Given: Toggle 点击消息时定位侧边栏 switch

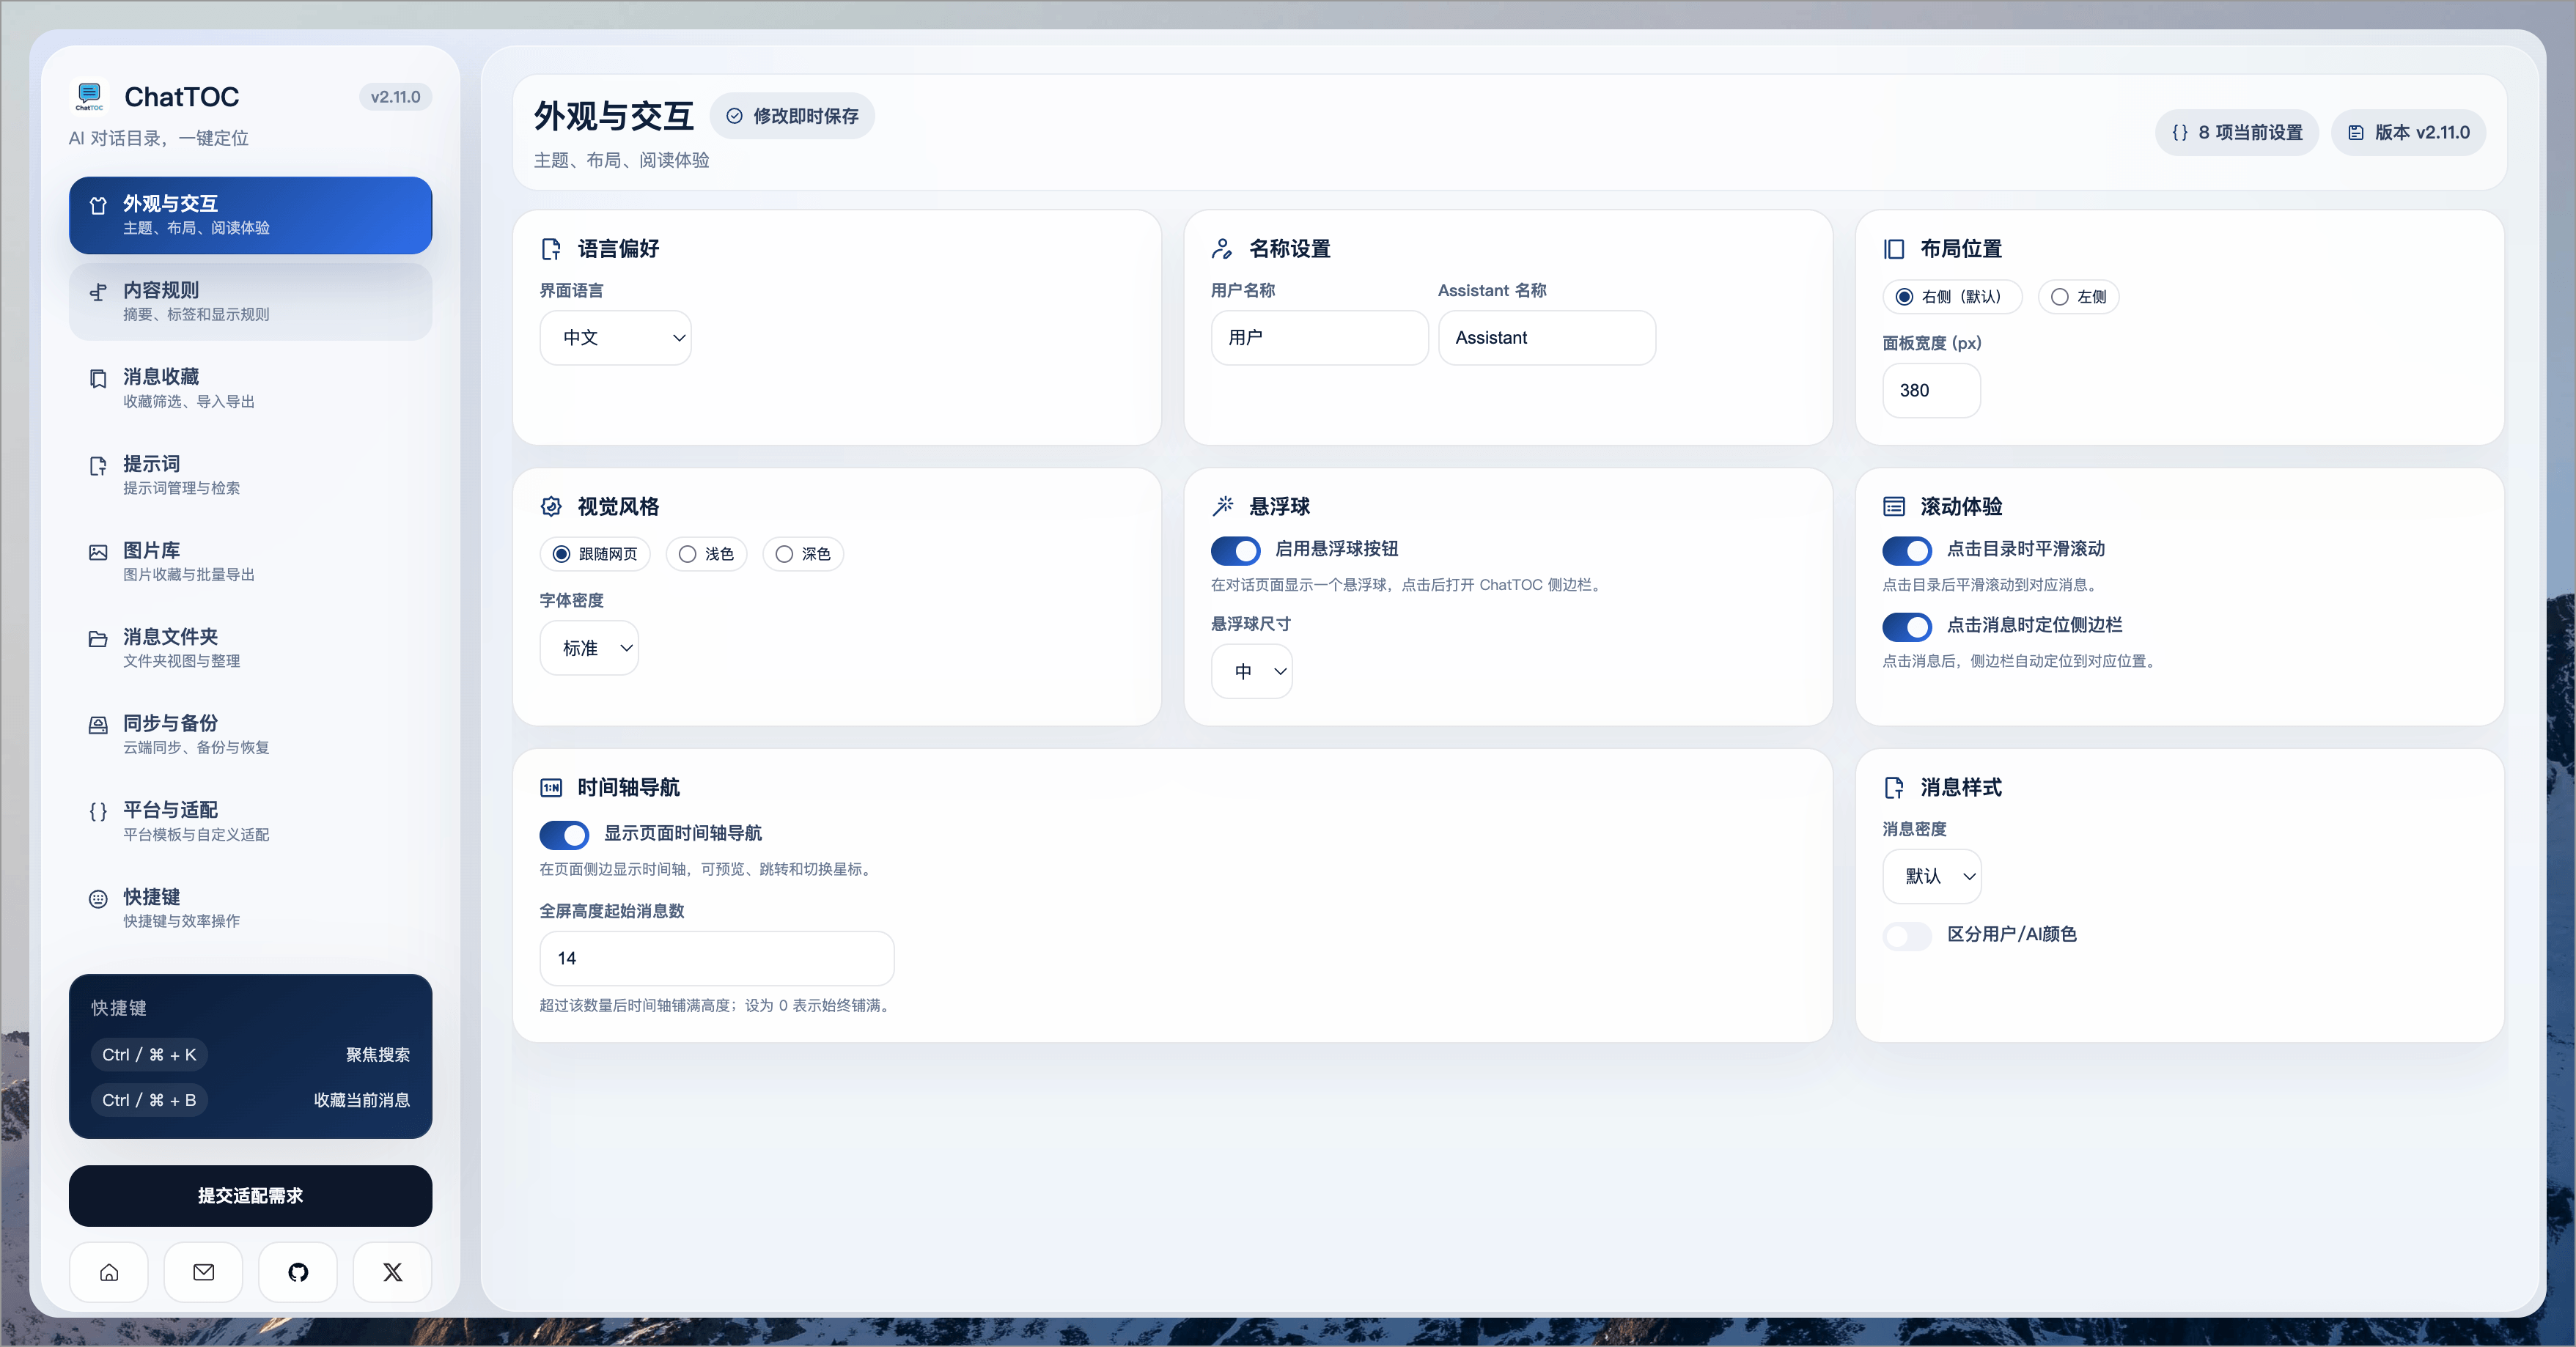Looking at the screenshot, I should click(x=1907, y=627).
